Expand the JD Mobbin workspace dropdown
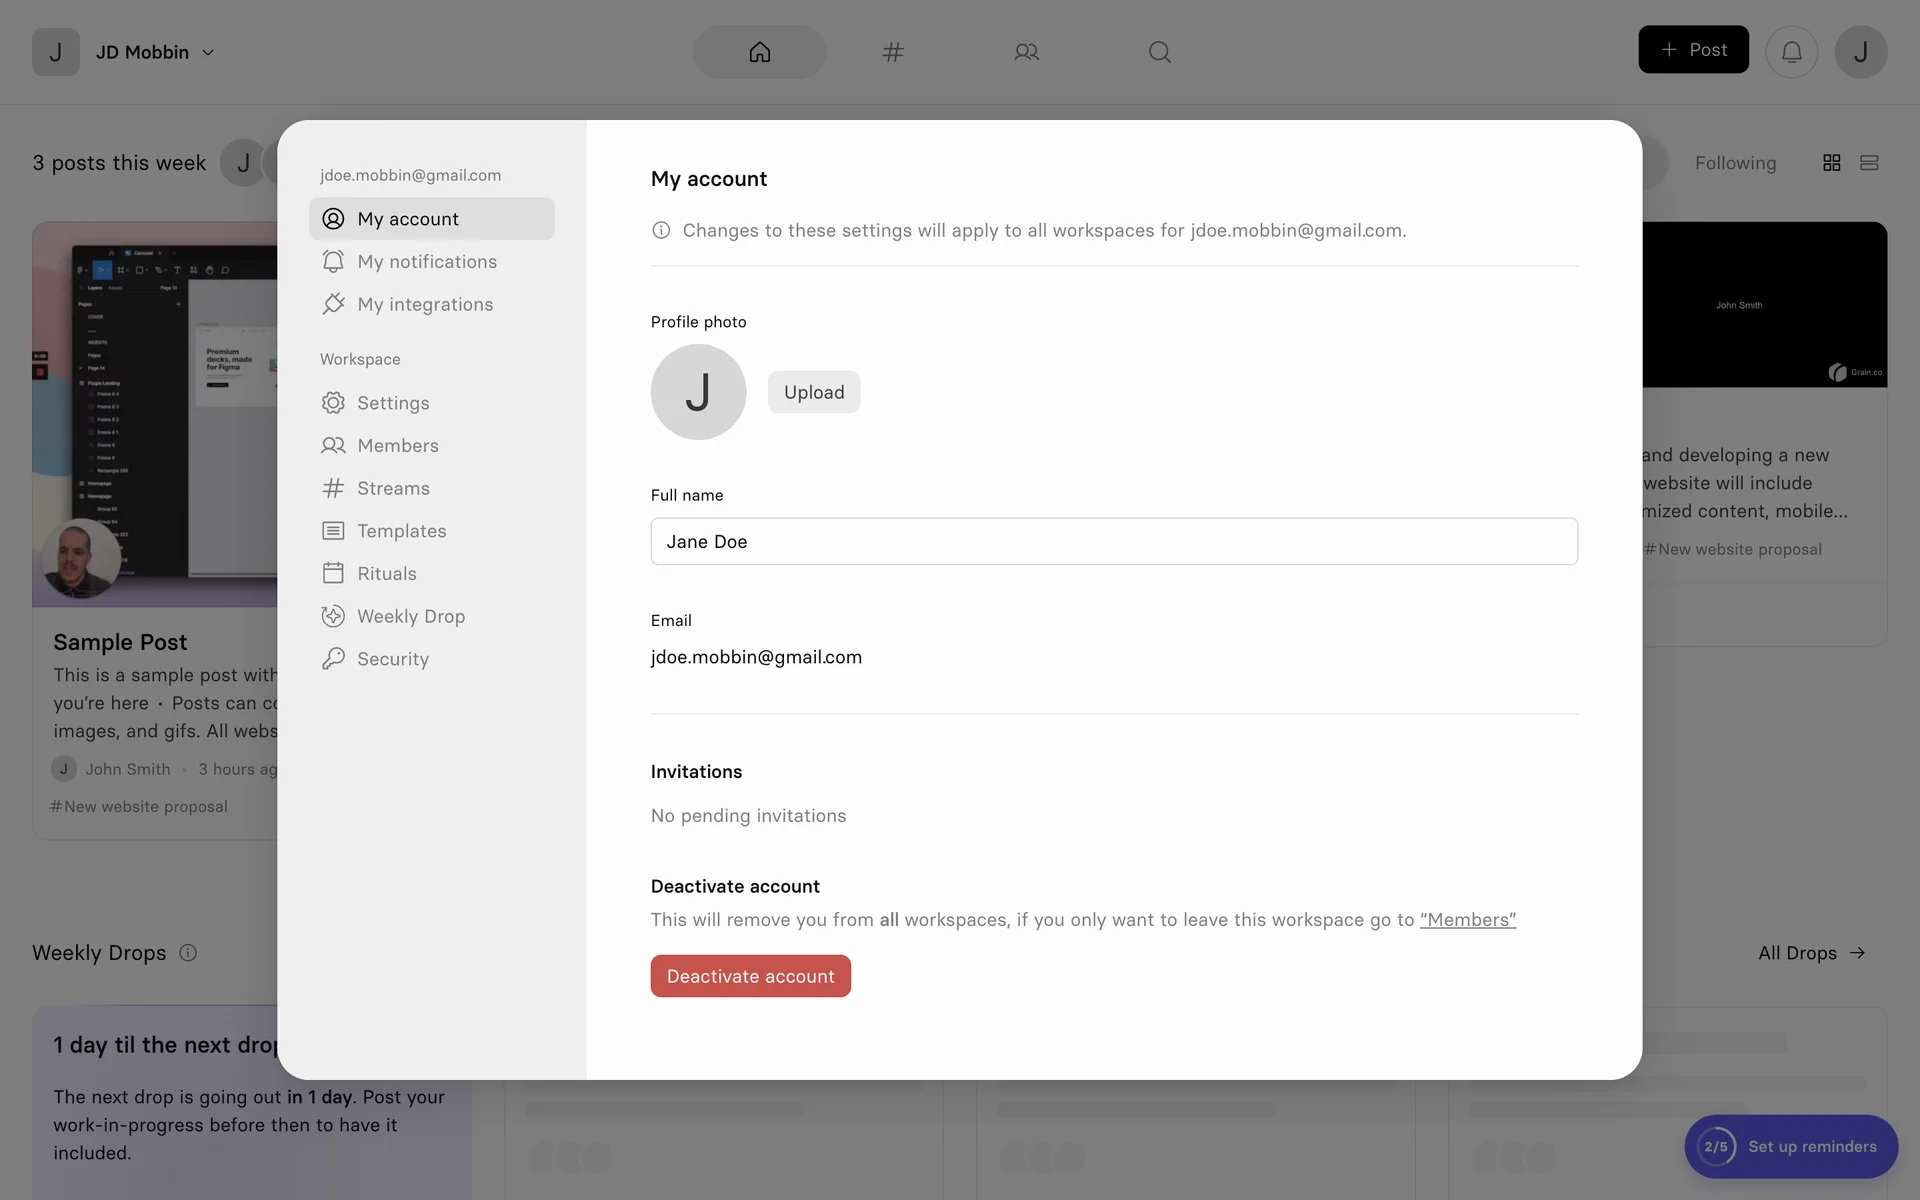 (x=153, y=52)
